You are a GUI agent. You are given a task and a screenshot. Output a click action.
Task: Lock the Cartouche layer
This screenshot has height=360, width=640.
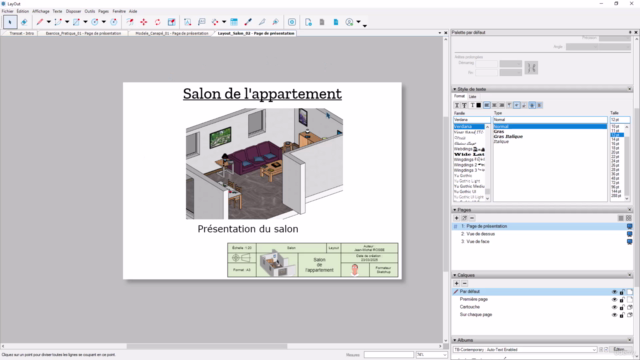[x=622, y=307]
